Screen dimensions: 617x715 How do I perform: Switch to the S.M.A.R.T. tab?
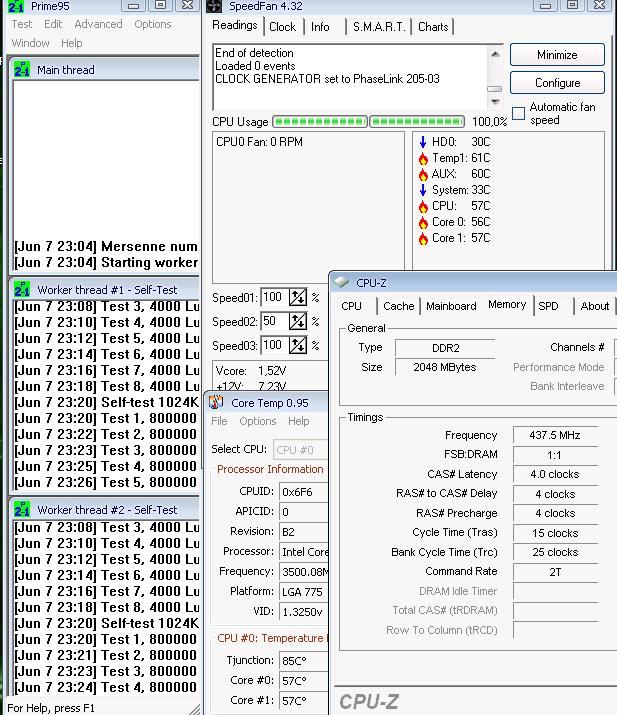click(x=379, y=27)
